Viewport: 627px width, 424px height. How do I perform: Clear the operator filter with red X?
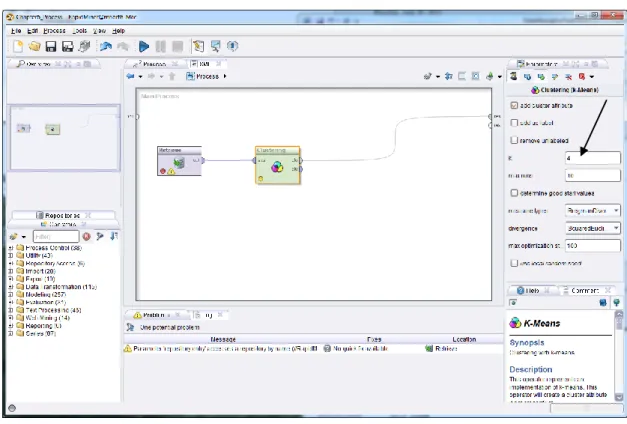86,236
